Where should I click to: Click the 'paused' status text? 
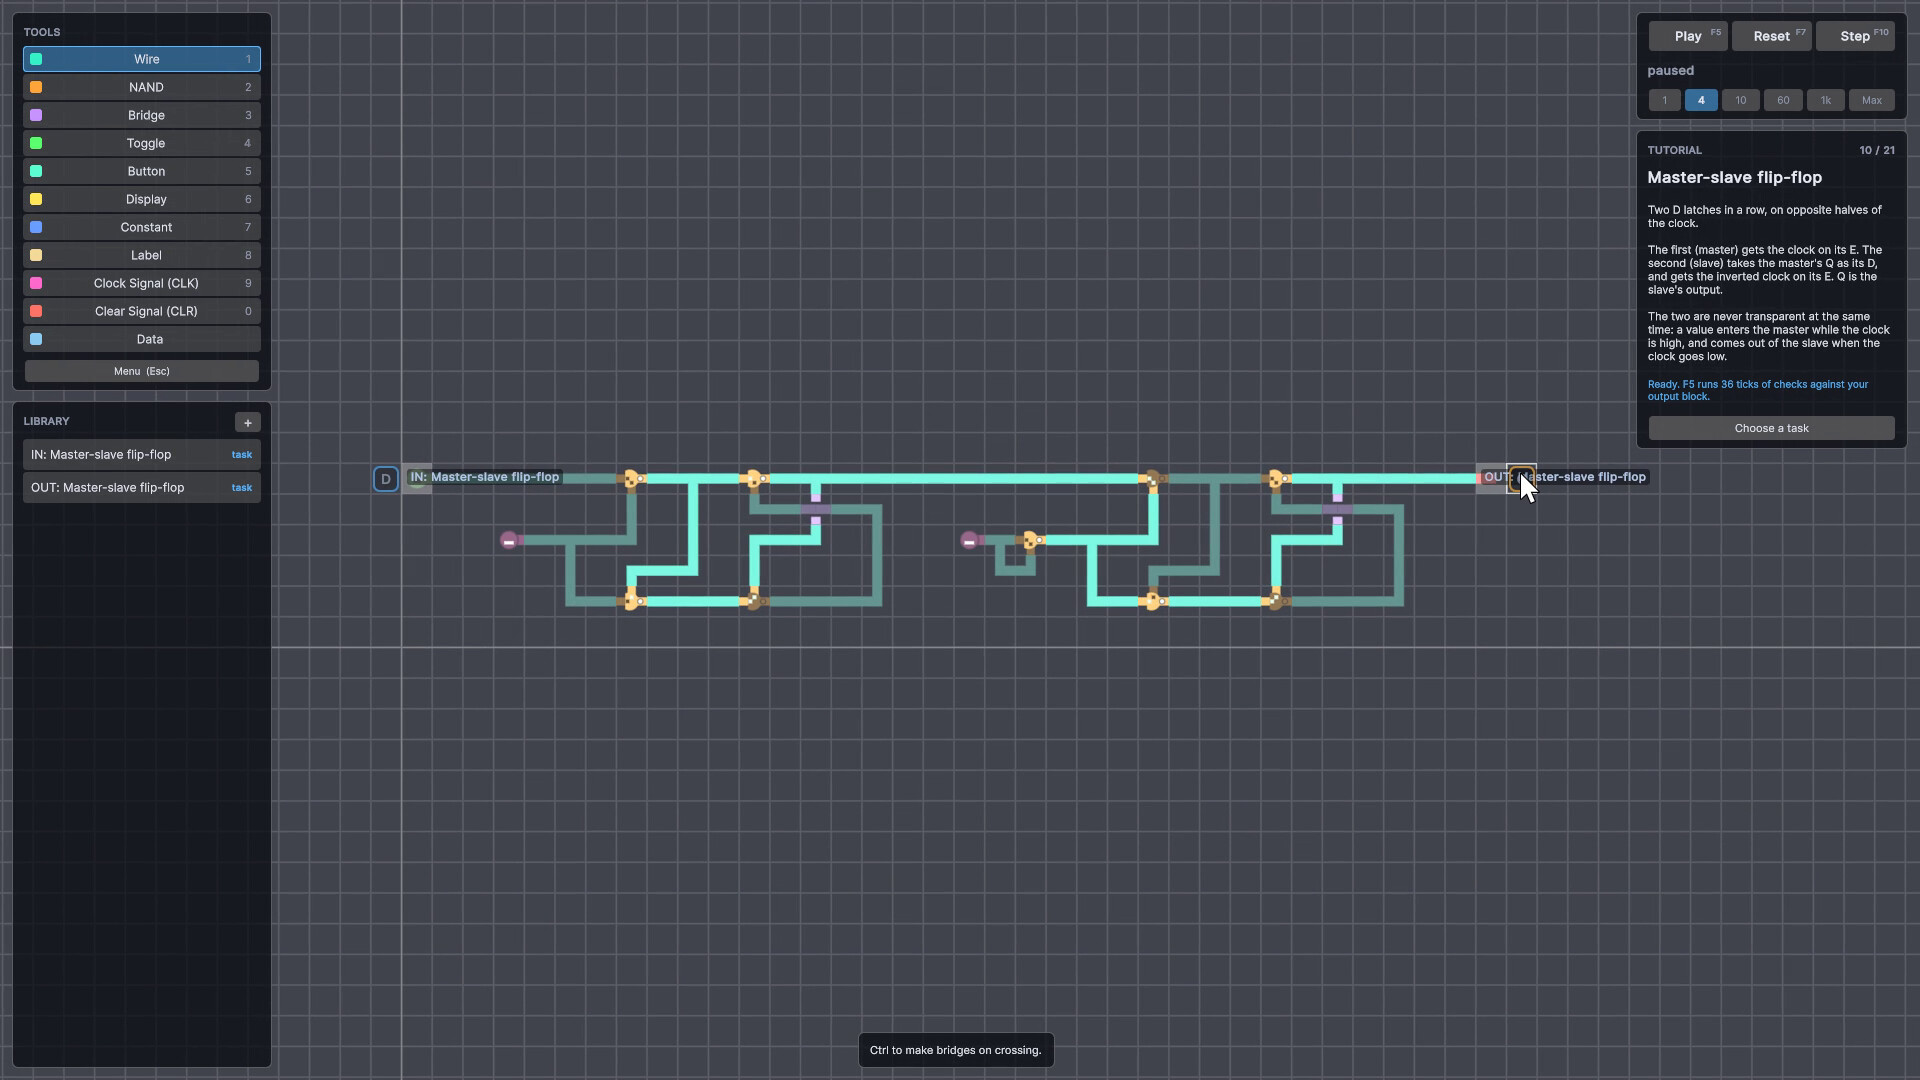[x=1671, y=71]
